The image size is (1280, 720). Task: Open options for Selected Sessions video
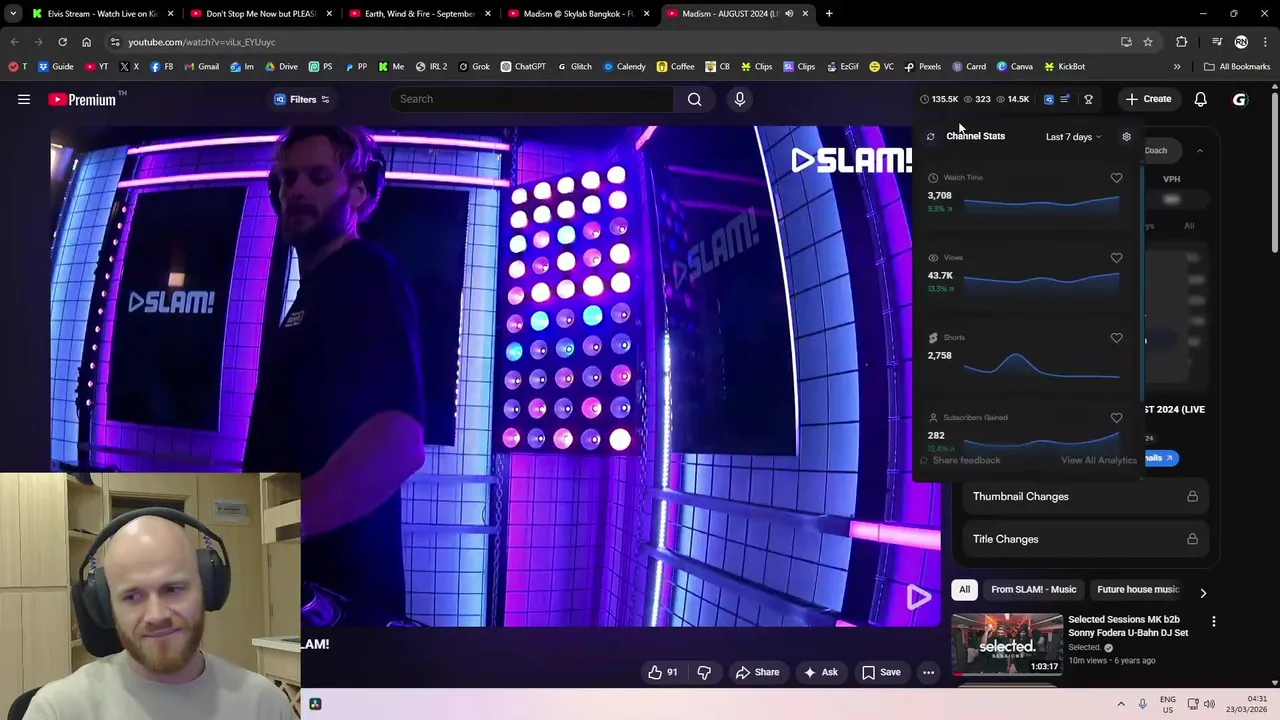[x=1214, y=622]
